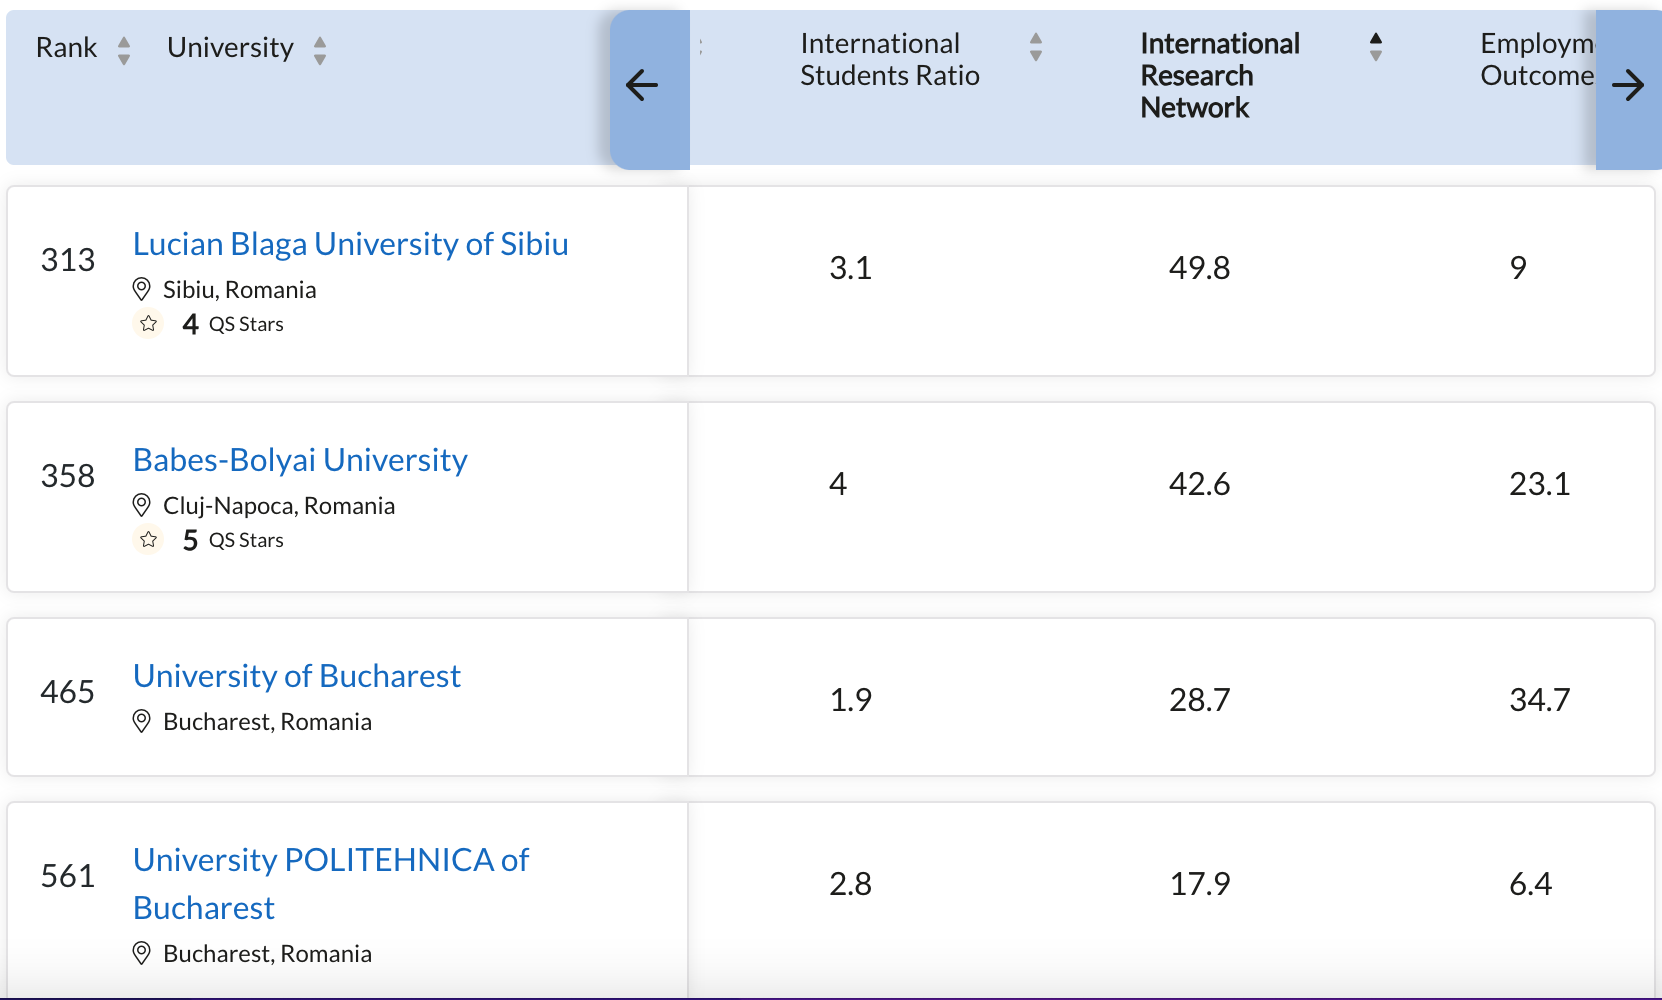Sort by International Students Ratio arrows
Image resolution: width=1662 pixels, height=1000 pixels.
pyautogui.click(x=1036, y=46)
